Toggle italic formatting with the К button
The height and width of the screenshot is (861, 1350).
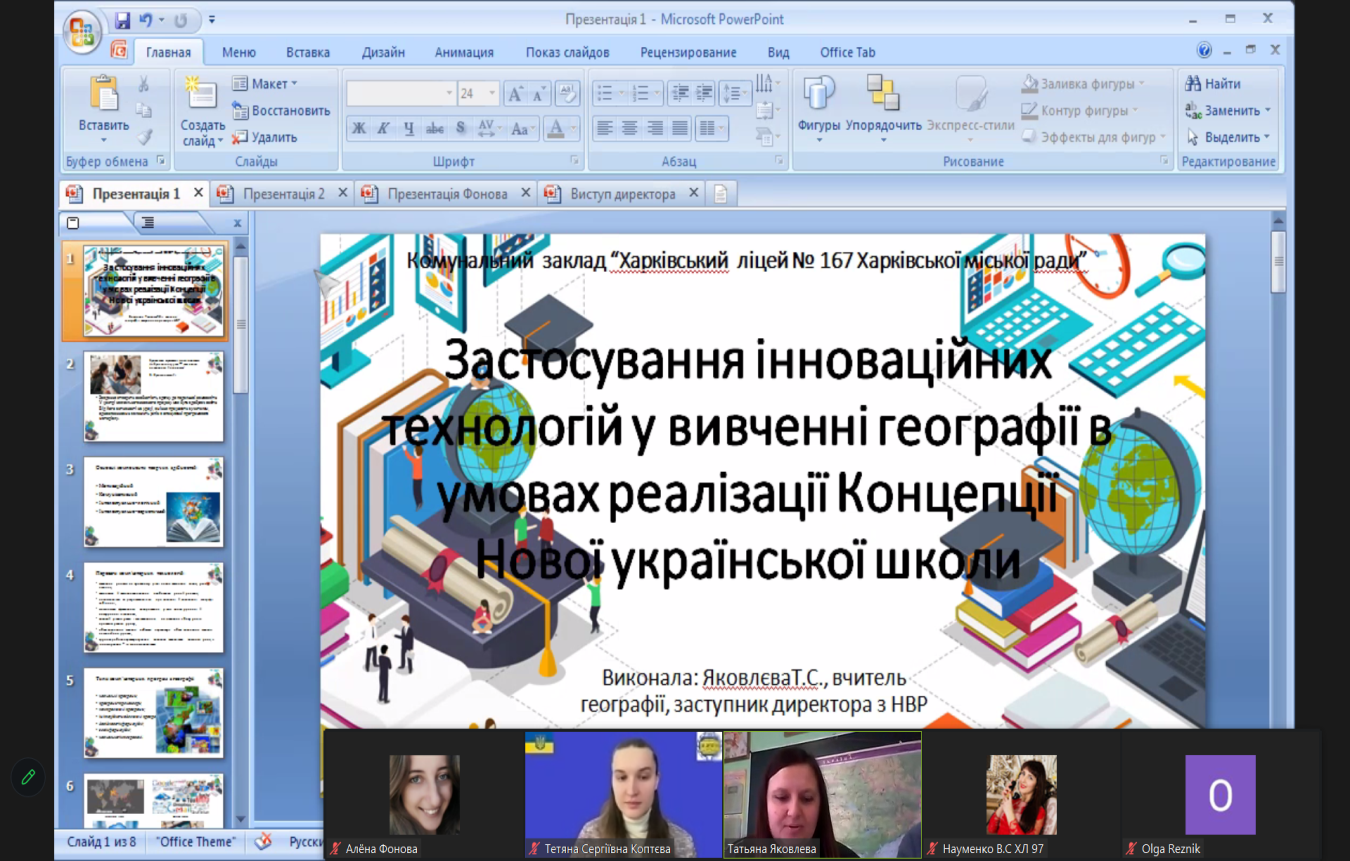click(383, 128)
